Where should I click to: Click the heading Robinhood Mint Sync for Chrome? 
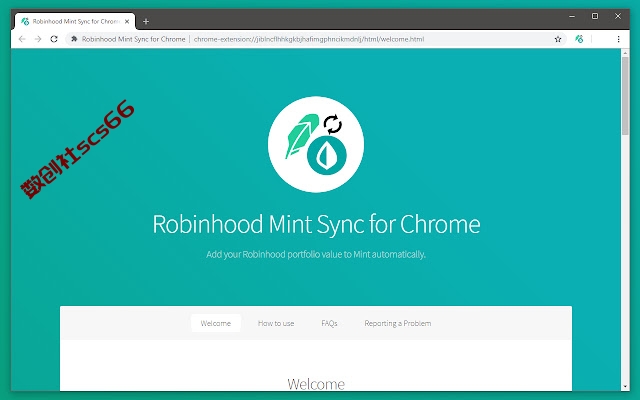click(x=316, y=224)
